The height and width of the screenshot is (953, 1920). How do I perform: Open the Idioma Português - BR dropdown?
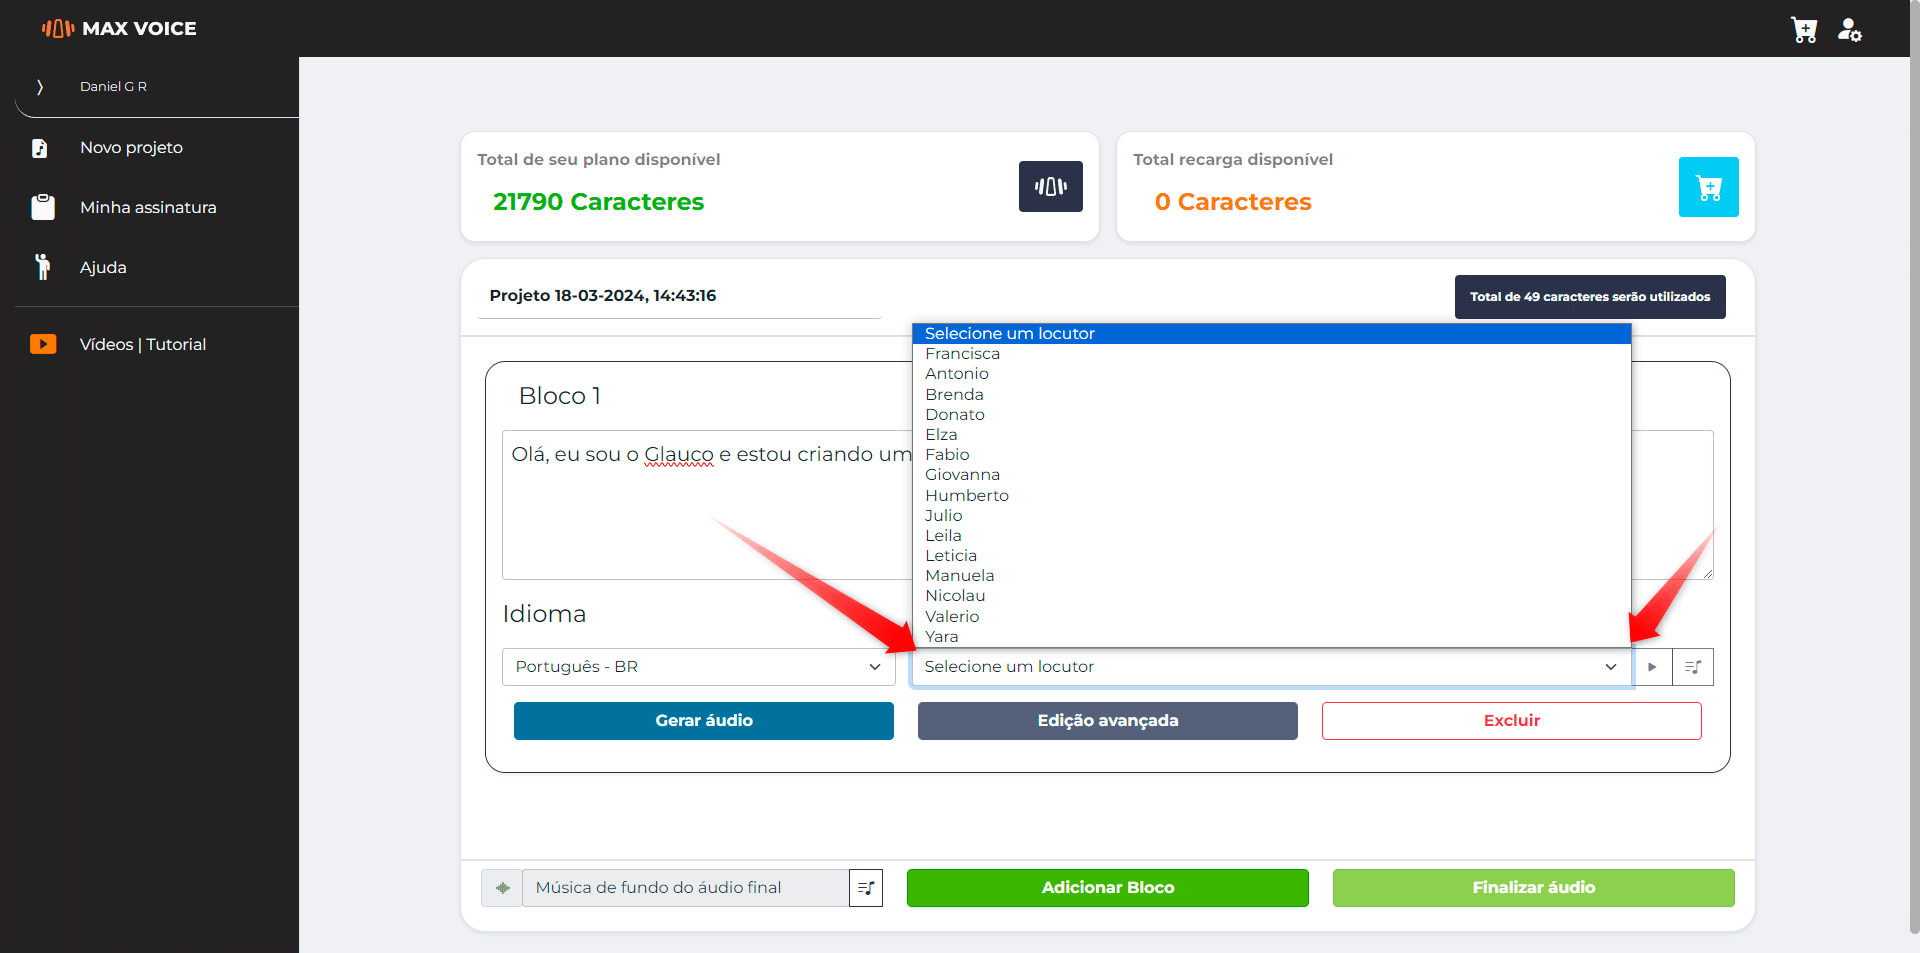[698, 667]
